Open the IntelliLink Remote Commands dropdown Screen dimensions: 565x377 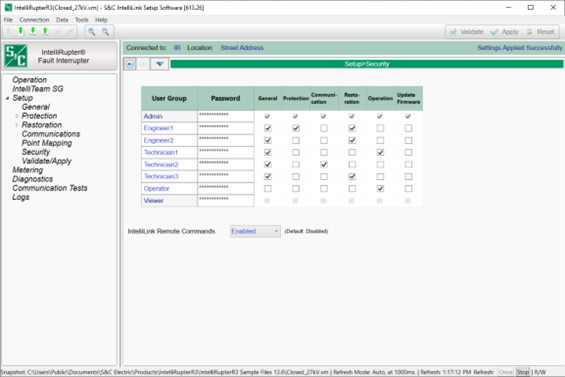tap(255, 231)
